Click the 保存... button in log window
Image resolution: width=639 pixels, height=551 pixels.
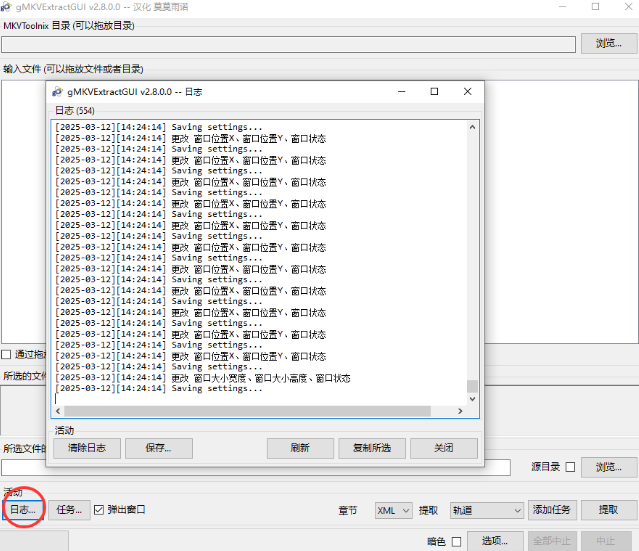click(x=159, y=448)
